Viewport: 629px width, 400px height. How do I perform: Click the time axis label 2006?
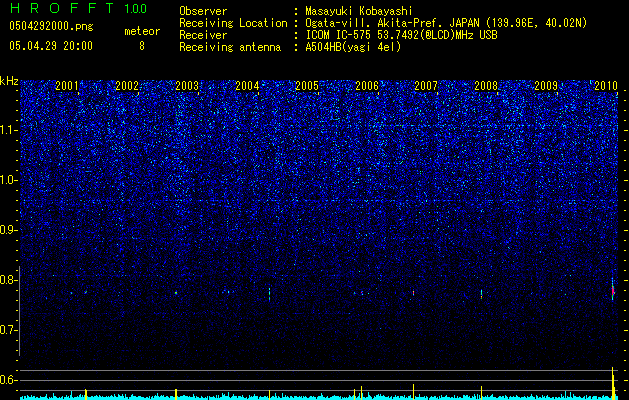point(367,85)
